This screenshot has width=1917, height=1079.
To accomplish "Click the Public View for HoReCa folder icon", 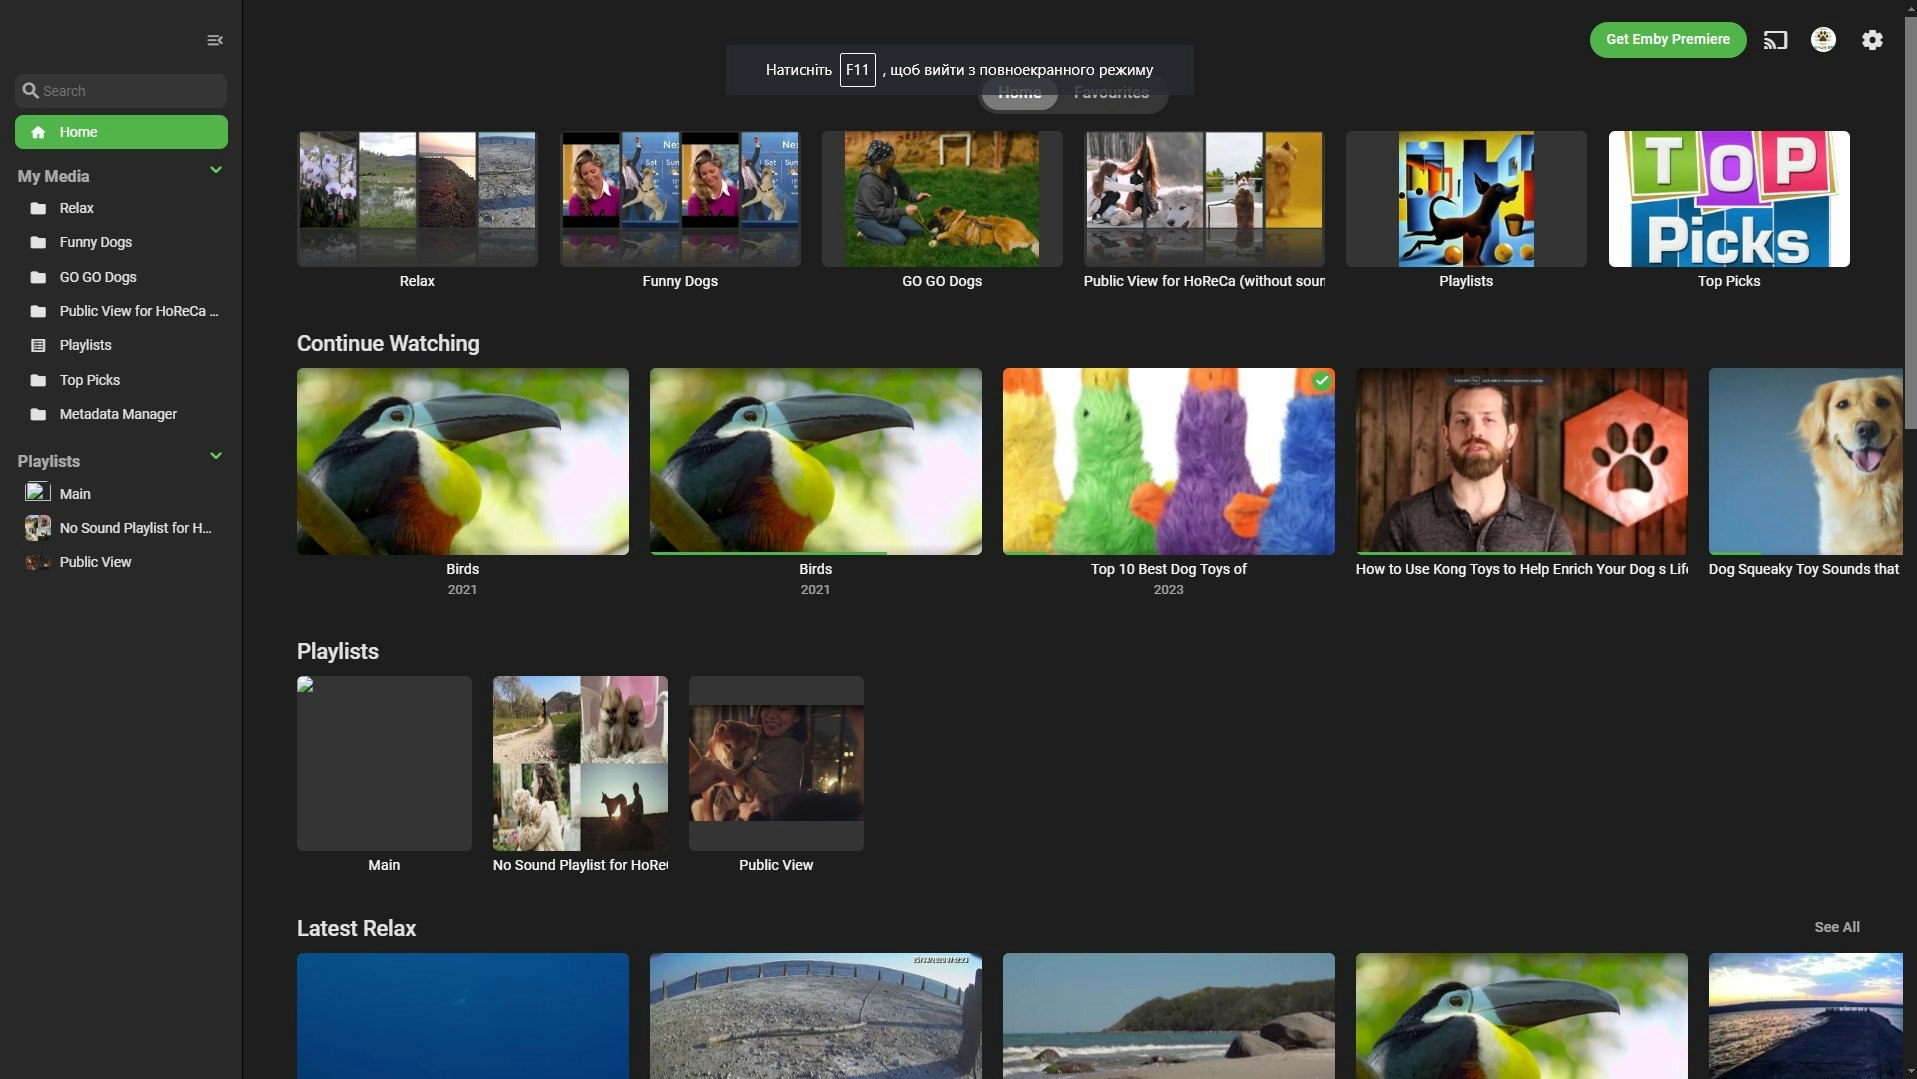I will point(38,311).
